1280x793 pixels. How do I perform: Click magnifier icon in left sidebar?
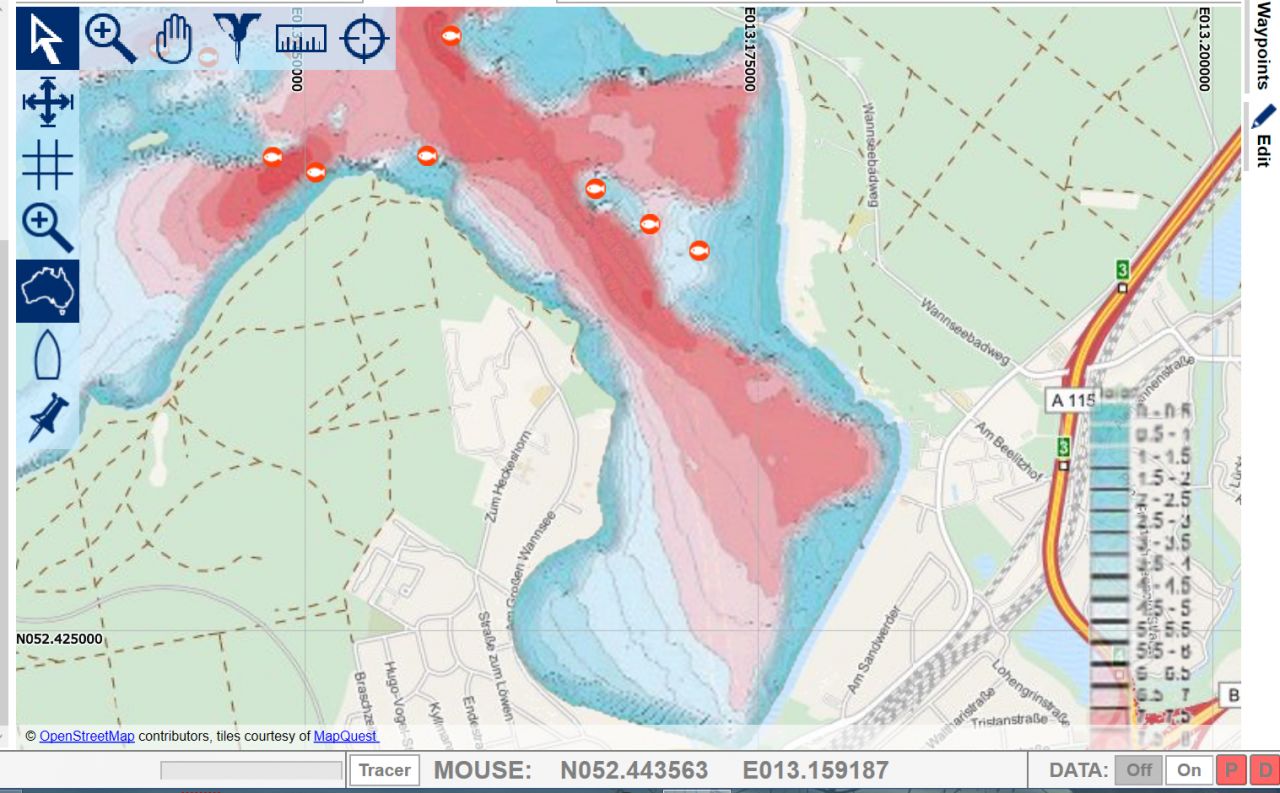47,228
